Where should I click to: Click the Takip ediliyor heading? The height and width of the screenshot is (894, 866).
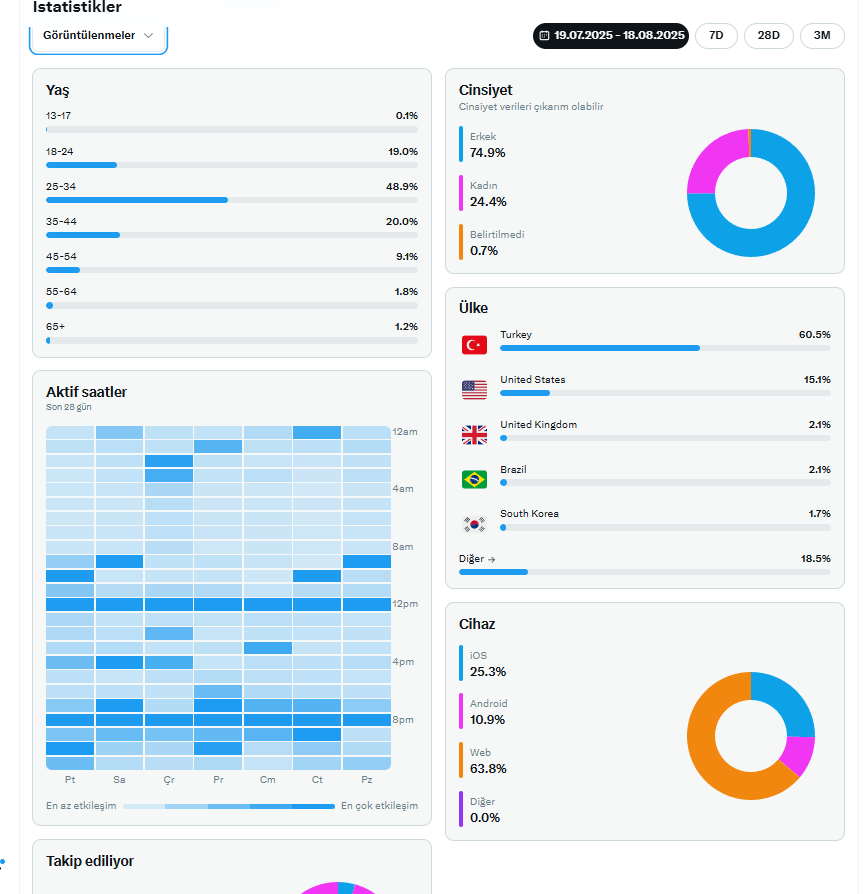point(90,861)
